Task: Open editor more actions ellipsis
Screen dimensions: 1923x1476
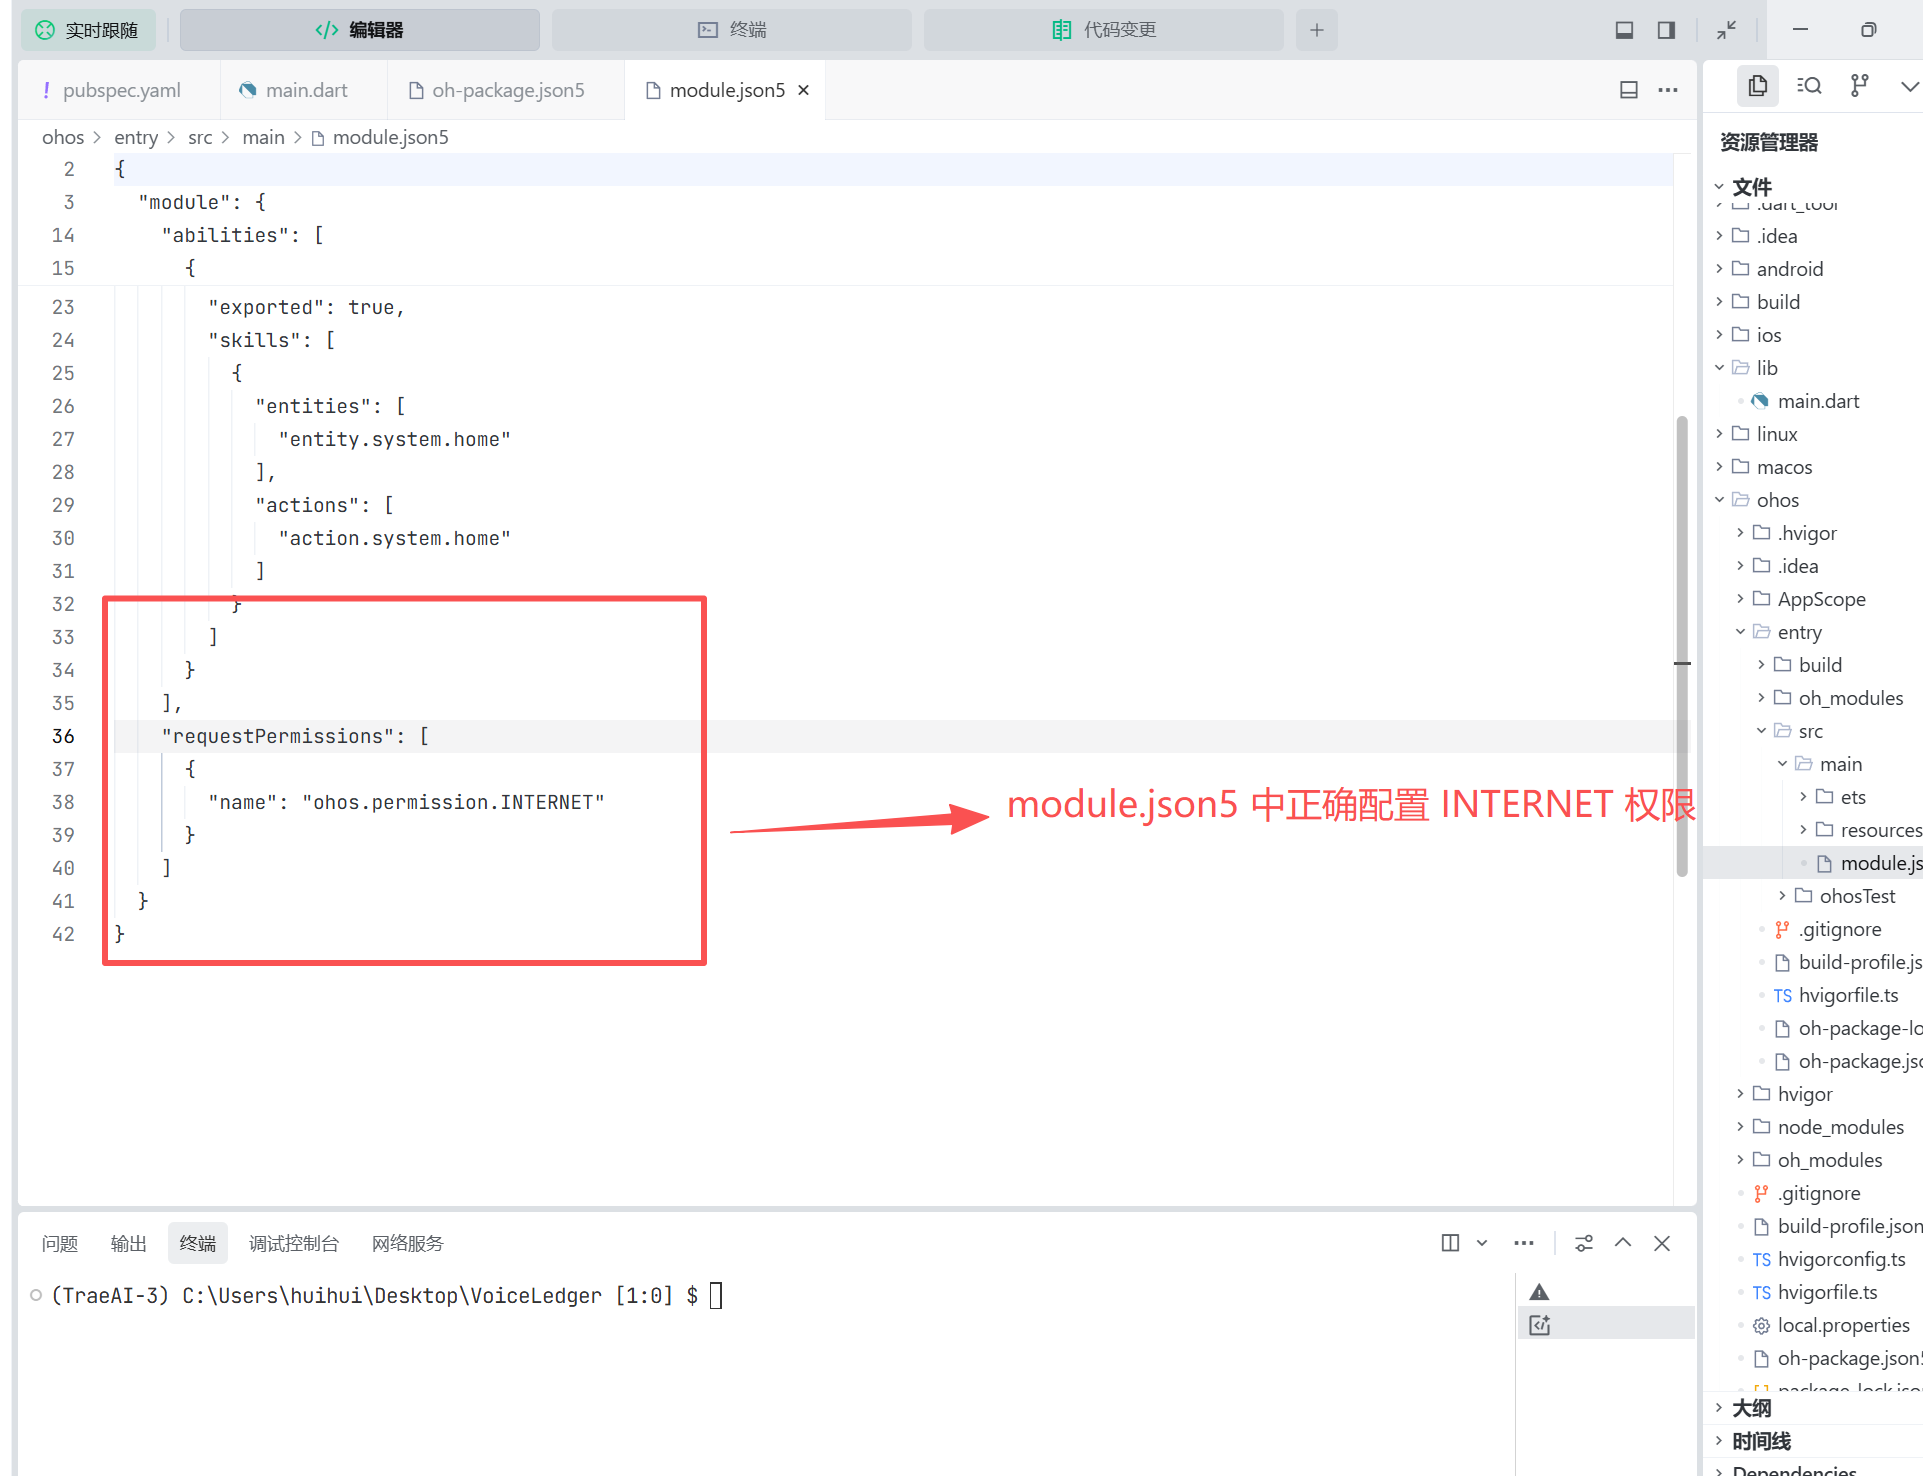Action: pos(1668,90)
